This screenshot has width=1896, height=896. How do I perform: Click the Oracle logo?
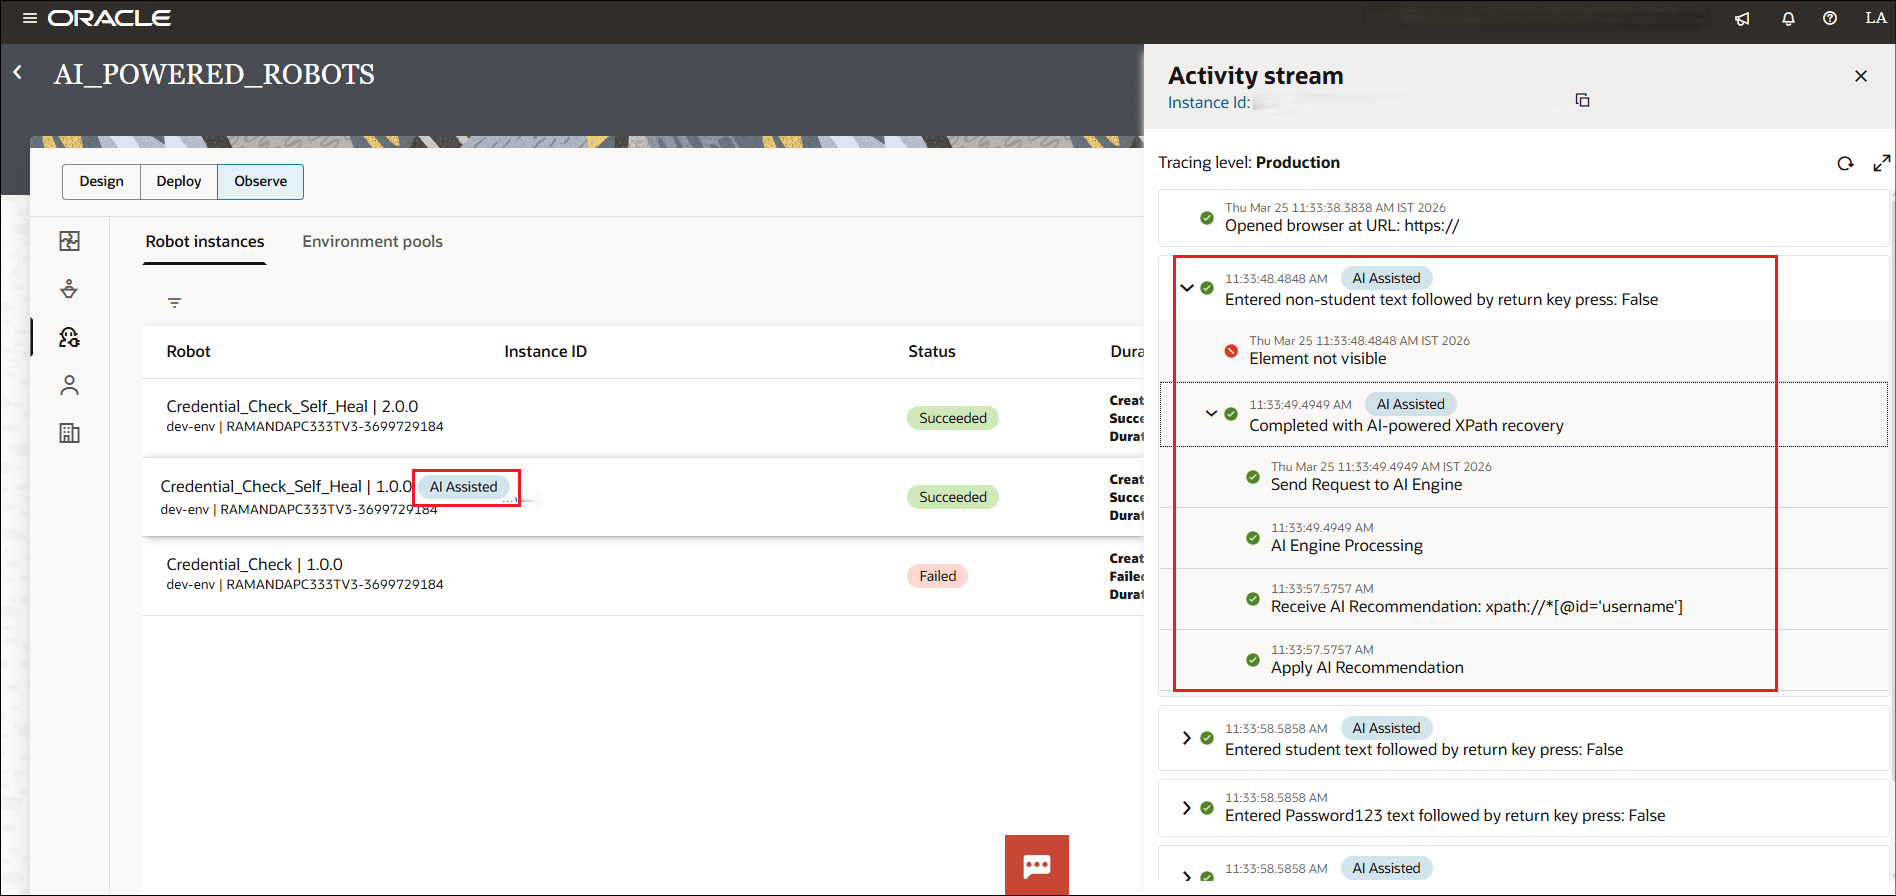(x=109, y=18)
